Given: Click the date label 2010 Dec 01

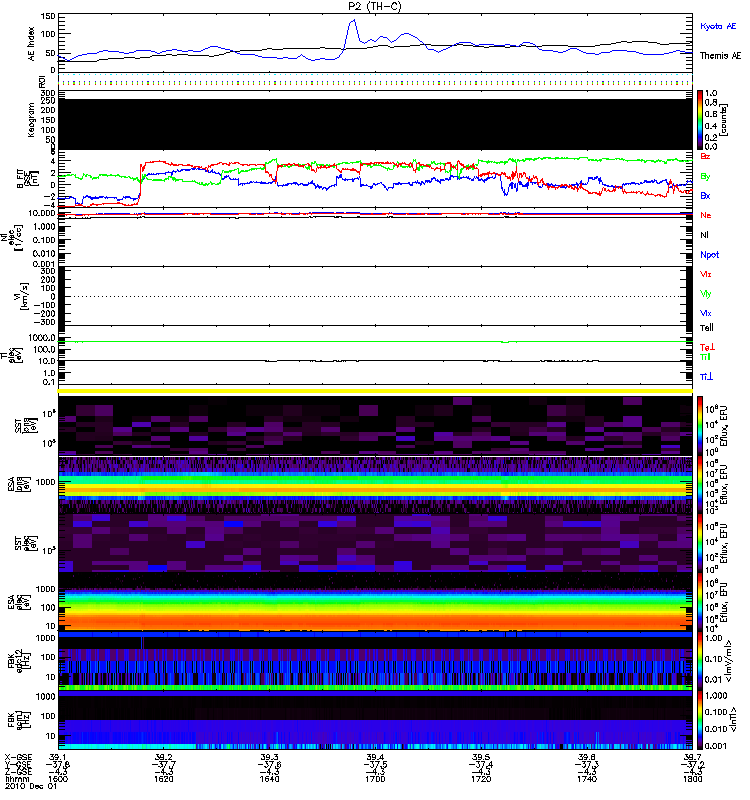Looking at the screenshot, I should pyautogui.click(x=31, y=786).
